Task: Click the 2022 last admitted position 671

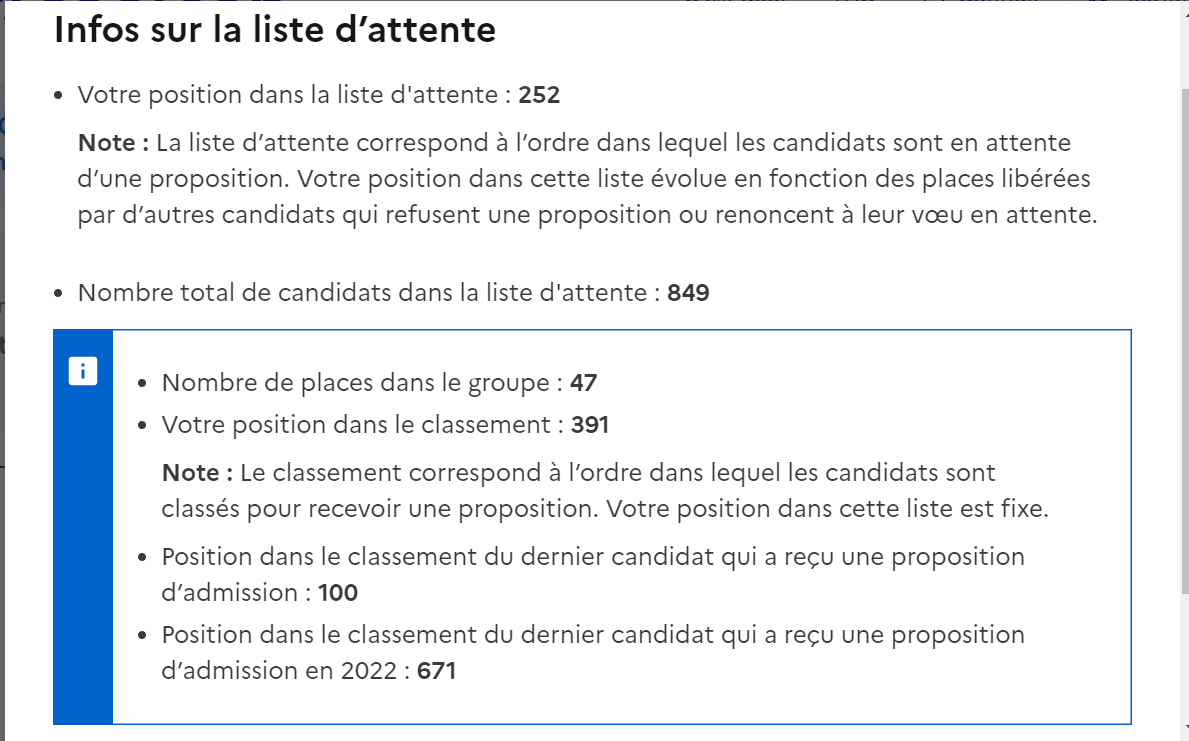Action: 436,671
